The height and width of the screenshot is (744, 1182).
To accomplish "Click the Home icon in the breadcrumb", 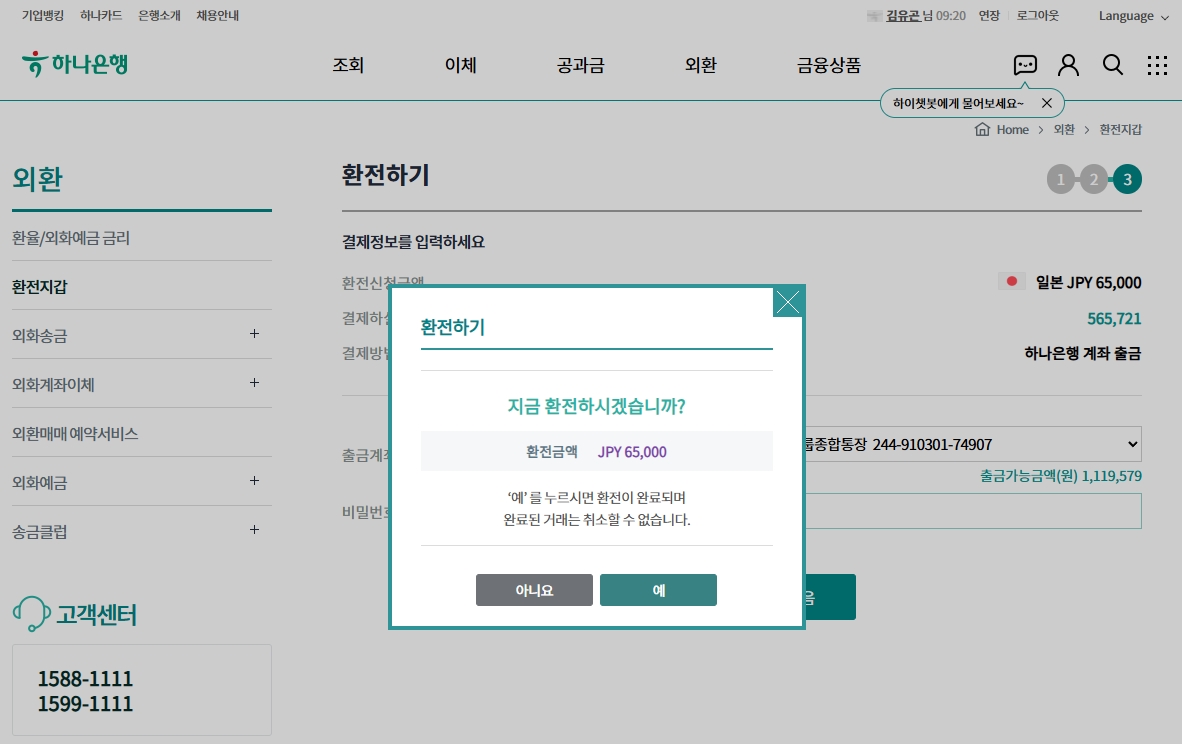I will 983,129.
